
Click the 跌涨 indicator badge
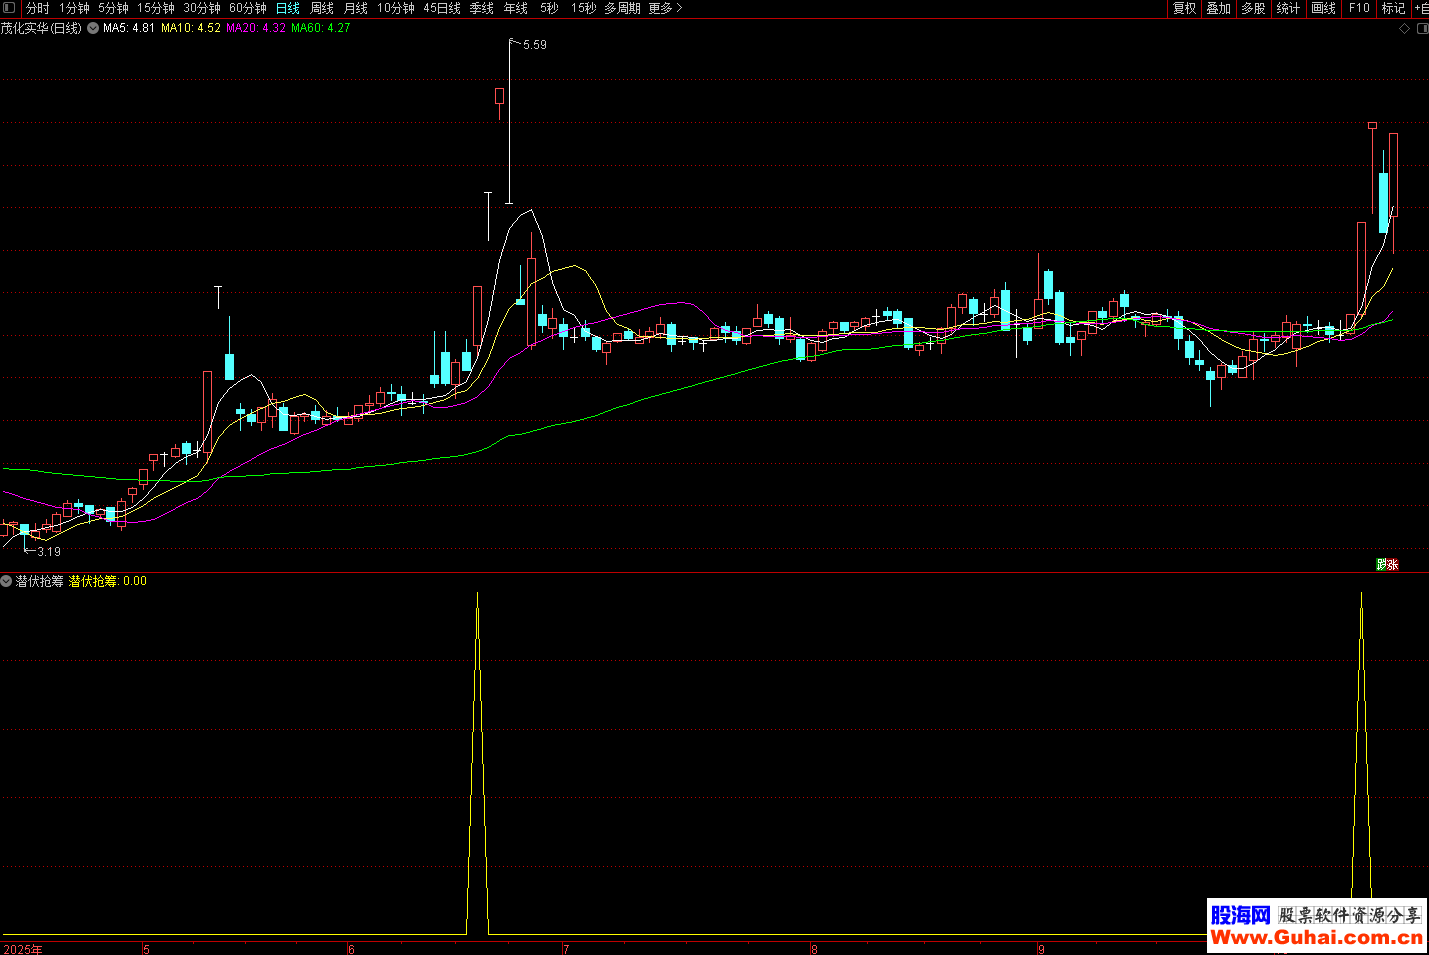[x=1387, y=565]
